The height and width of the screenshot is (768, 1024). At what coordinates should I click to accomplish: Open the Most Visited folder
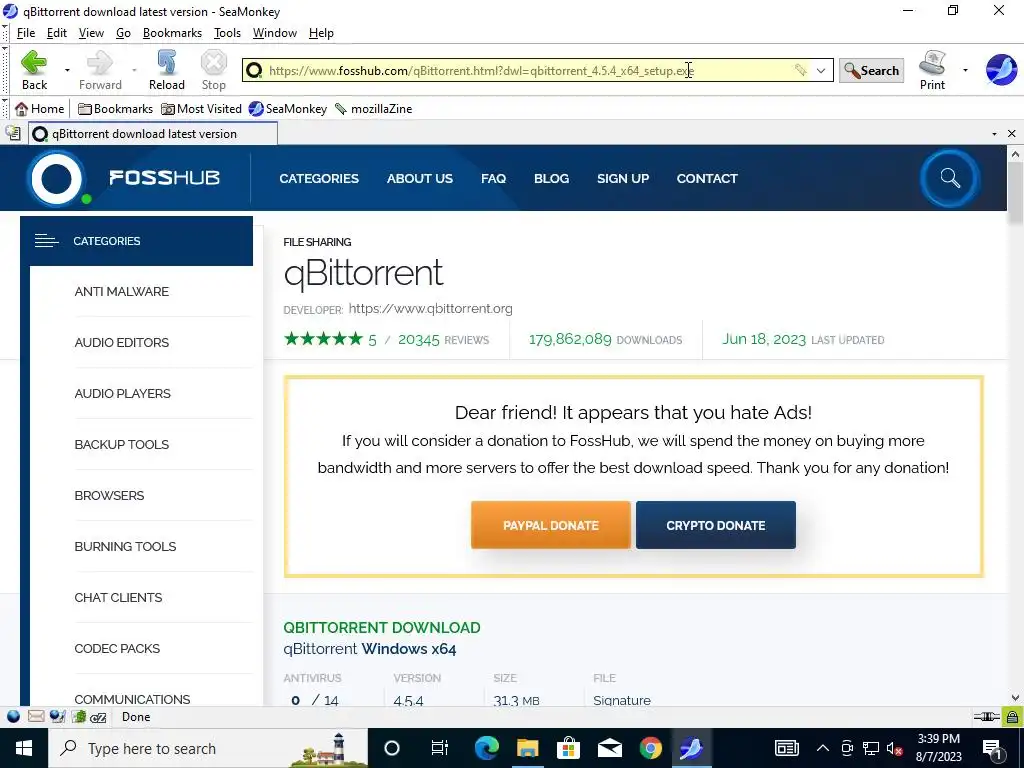[x=201, y=108]
